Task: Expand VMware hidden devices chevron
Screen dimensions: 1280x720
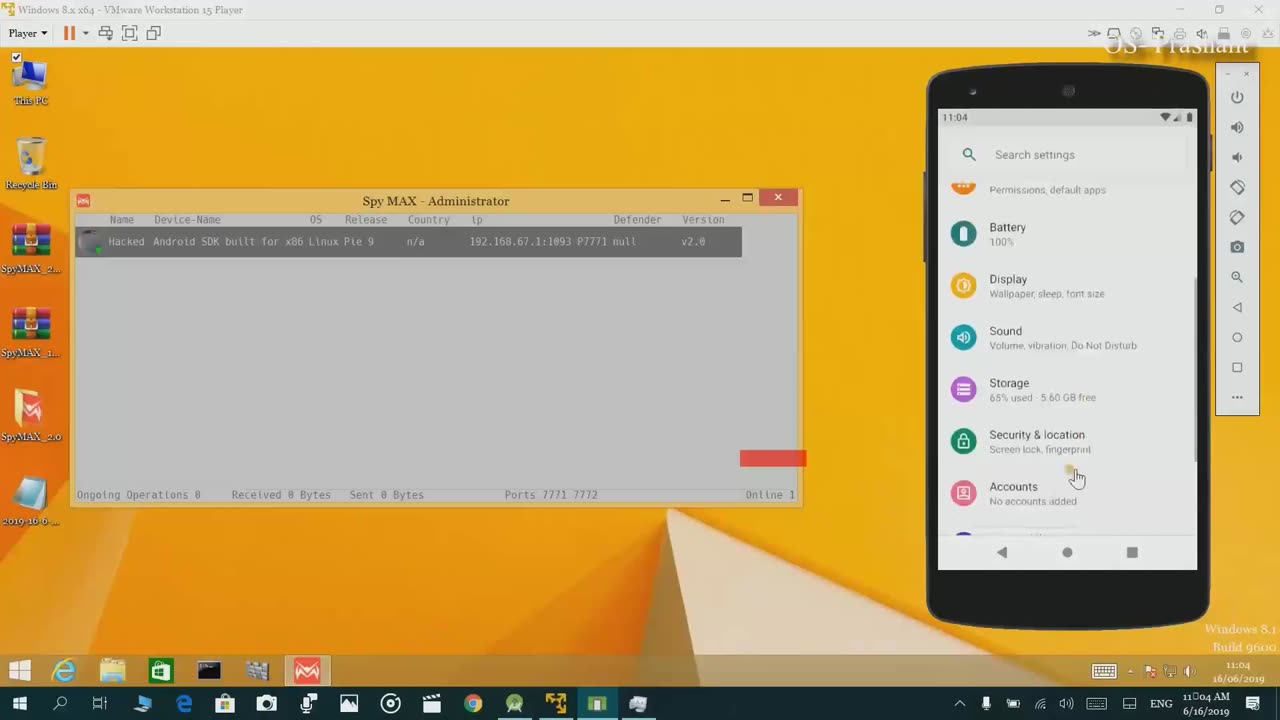Action: [1094, 33]
